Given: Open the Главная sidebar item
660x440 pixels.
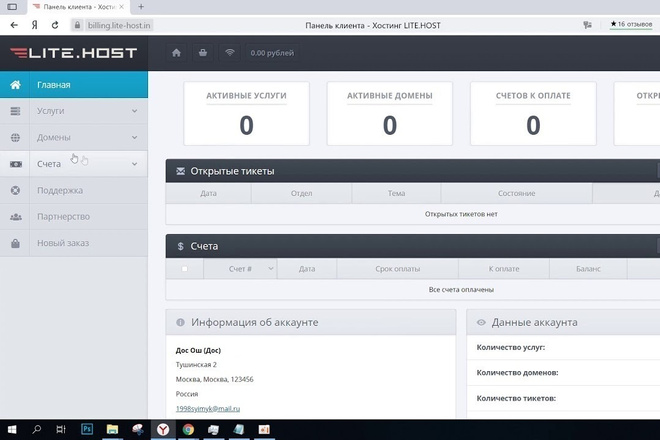Looking at the screenshot, I should pos(74,85).
